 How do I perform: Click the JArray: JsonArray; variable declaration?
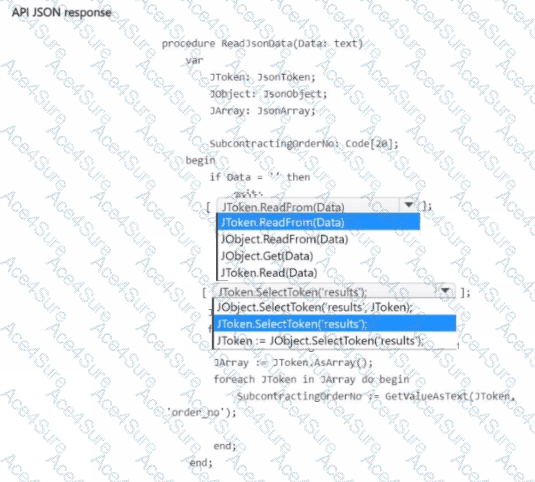tap(262, 111)
